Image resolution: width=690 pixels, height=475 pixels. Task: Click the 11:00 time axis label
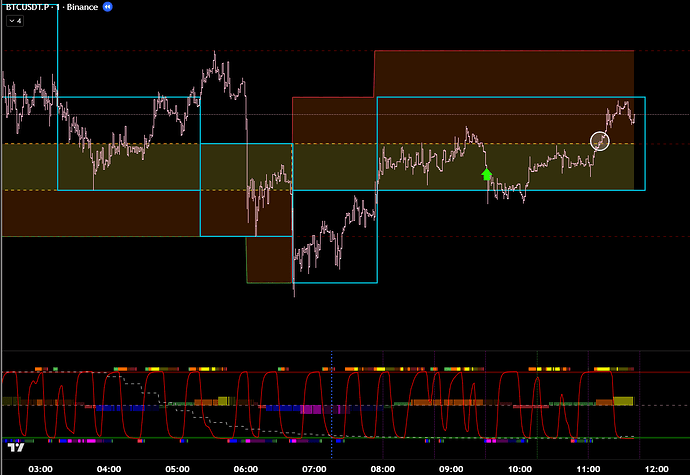point(588,467)
